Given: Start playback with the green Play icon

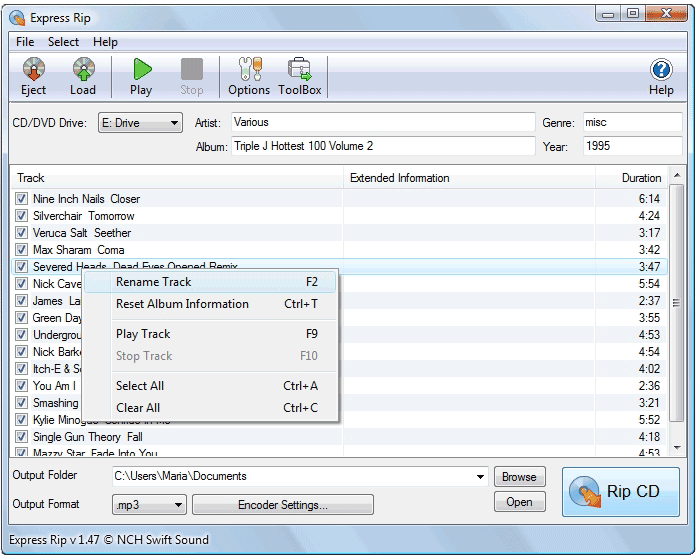Looking at the screenshot, I should 142,69.
